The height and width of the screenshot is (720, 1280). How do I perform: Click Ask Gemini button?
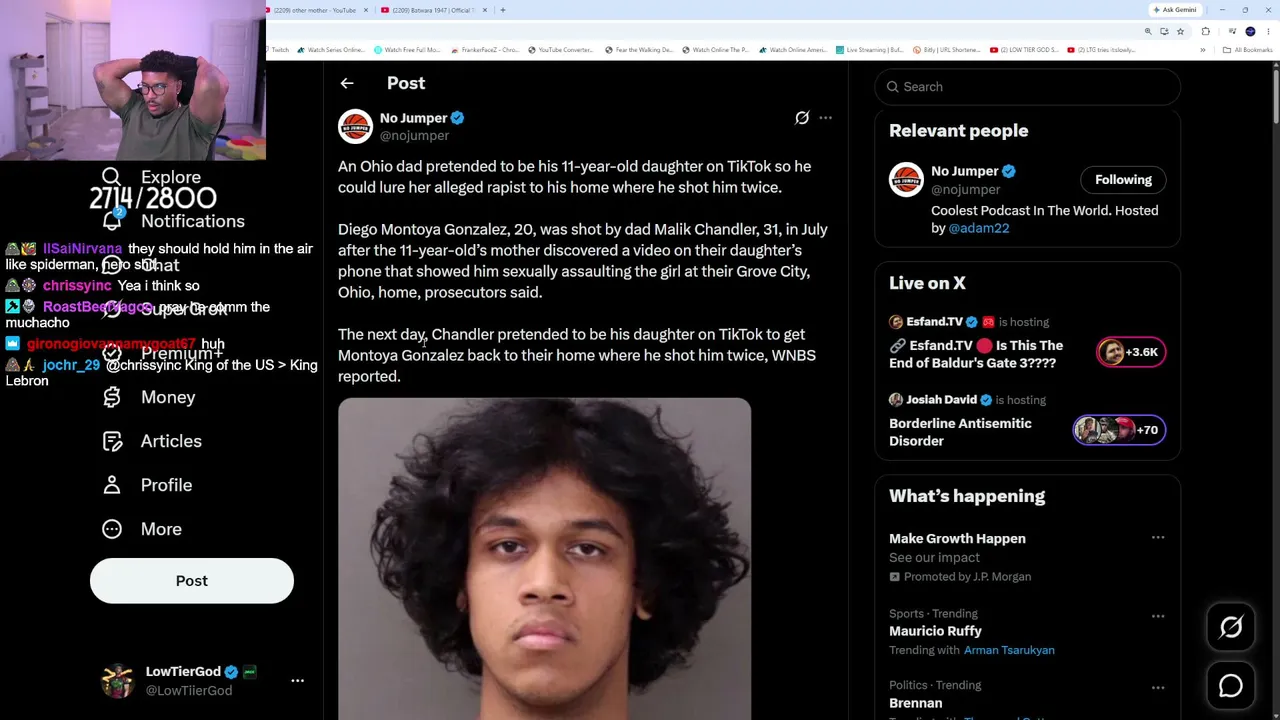(1174, 10)
